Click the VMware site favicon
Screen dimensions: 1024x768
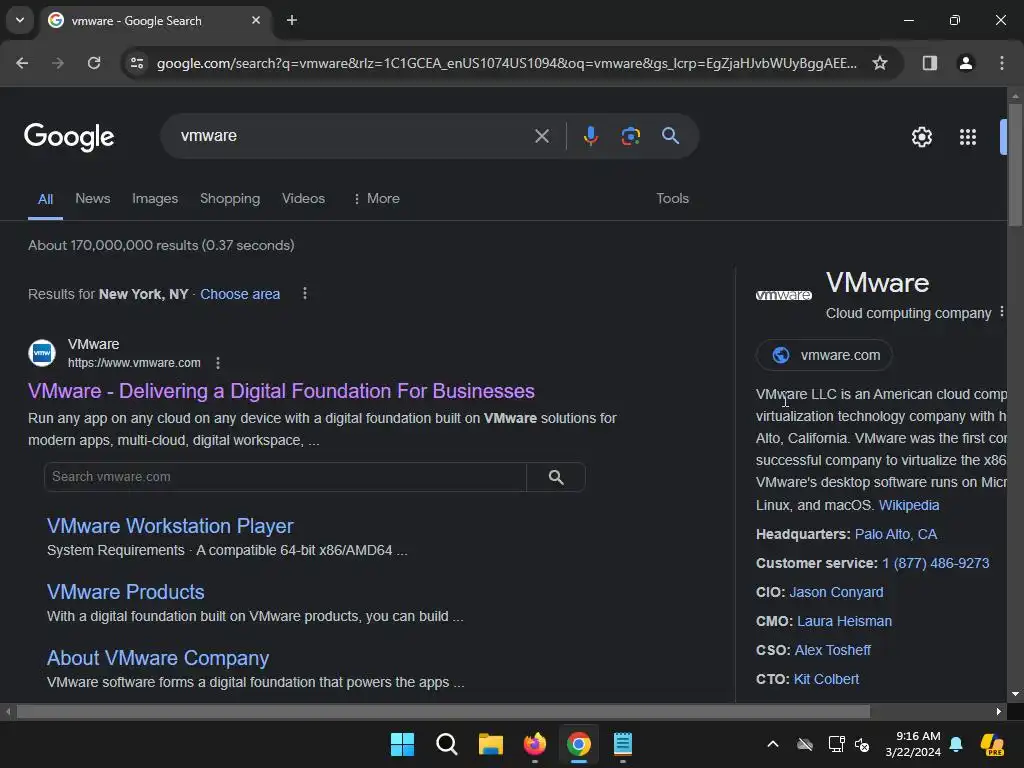[x=42, y=353]
